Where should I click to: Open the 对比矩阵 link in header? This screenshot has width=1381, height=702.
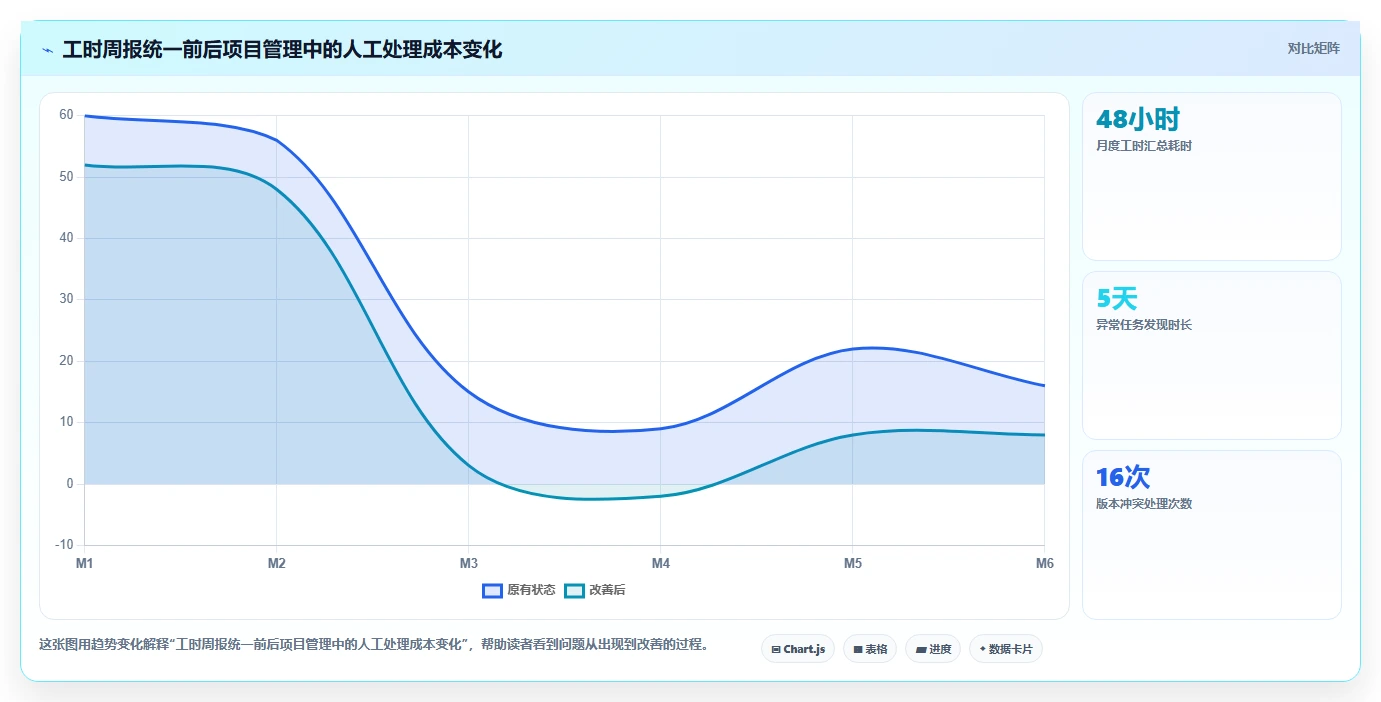1313,48
